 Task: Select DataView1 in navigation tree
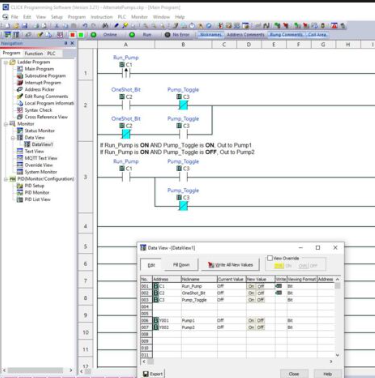pyautogui.click(x=42, y=144)
